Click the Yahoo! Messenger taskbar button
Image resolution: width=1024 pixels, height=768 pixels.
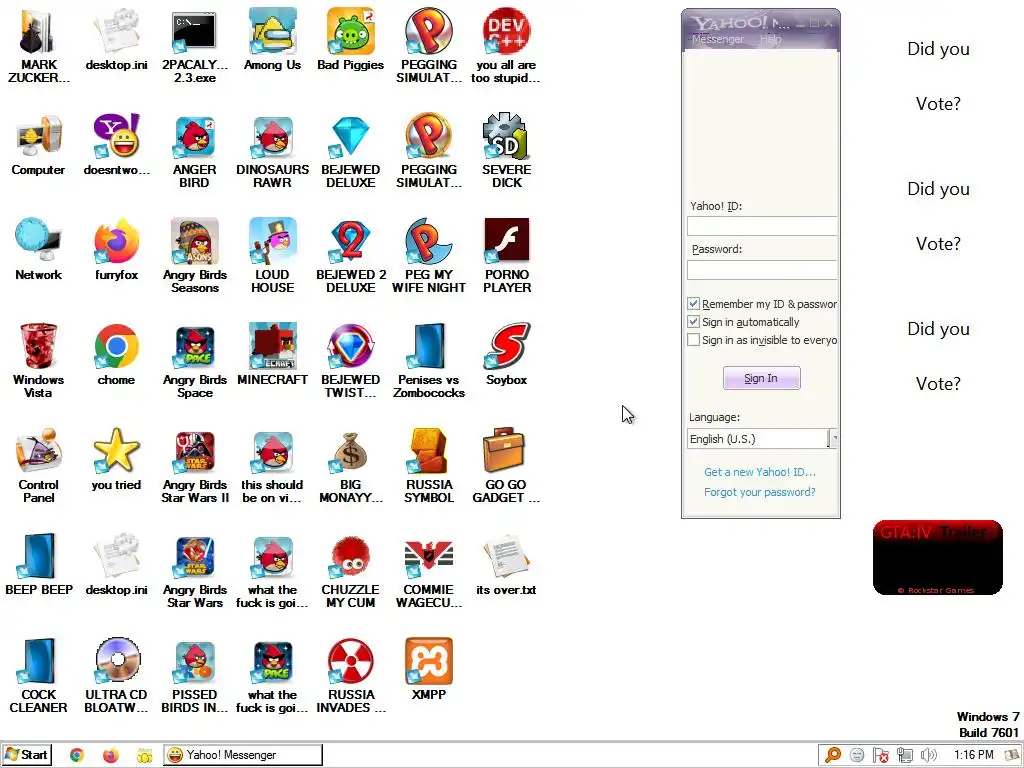(x=243, y=755)
